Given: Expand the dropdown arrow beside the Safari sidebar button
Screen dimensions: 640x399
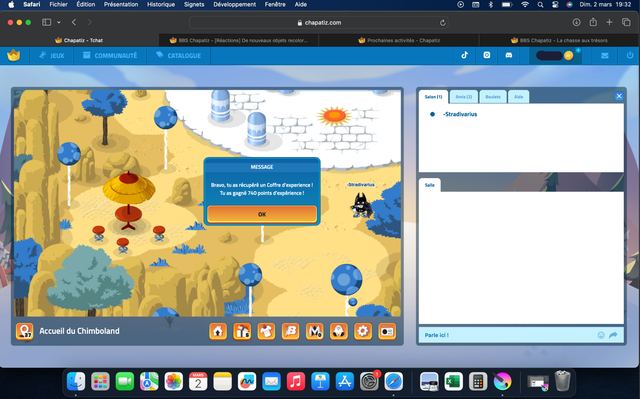Looking at the screenshot, I should [x=59, y=22].
